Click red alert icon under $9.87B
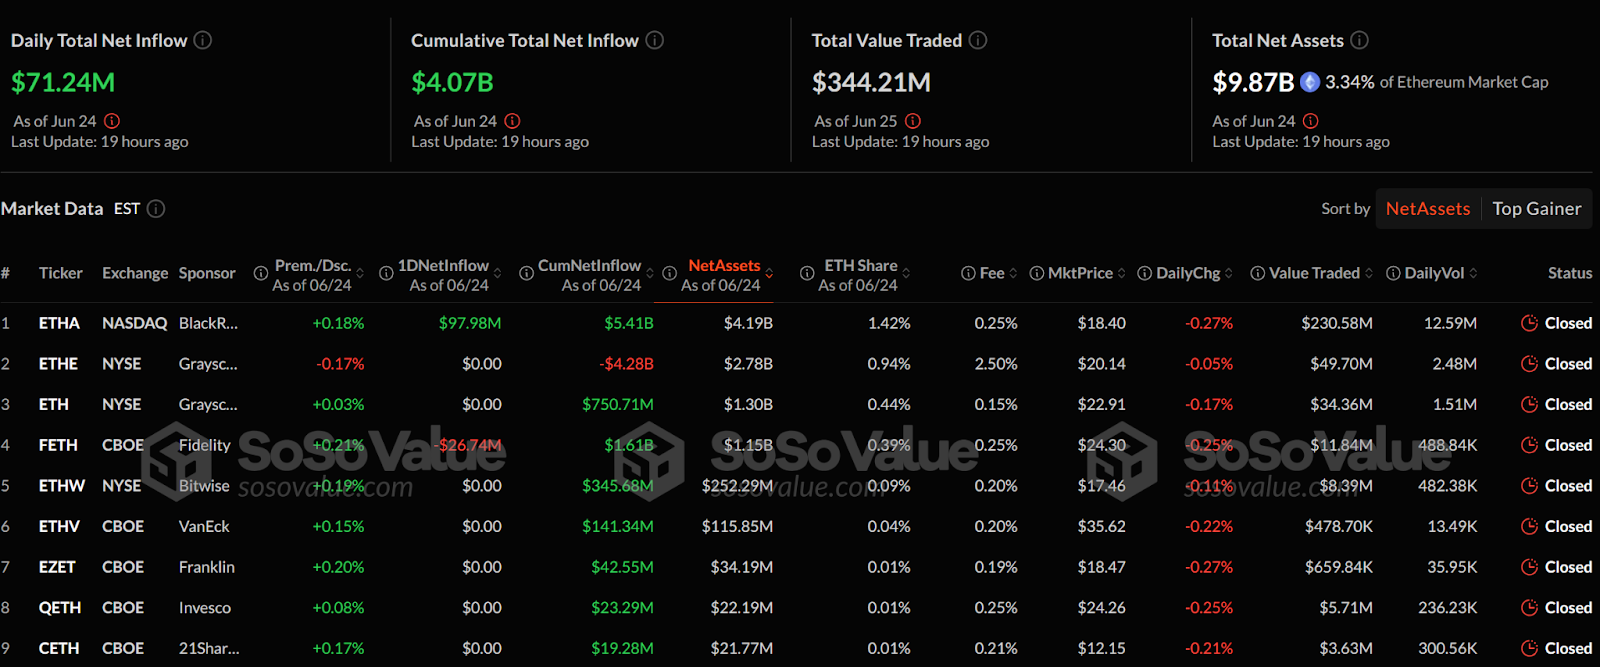 point(1311,121)
